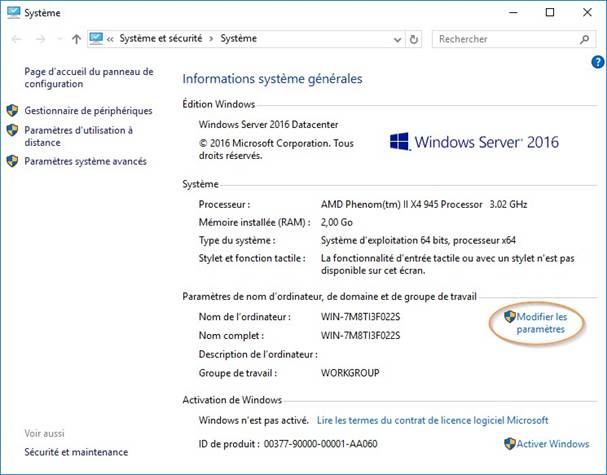The width and height of the screenshot is (607, 475).
Task: Select the Nom complet value
Action: [360, 335]
